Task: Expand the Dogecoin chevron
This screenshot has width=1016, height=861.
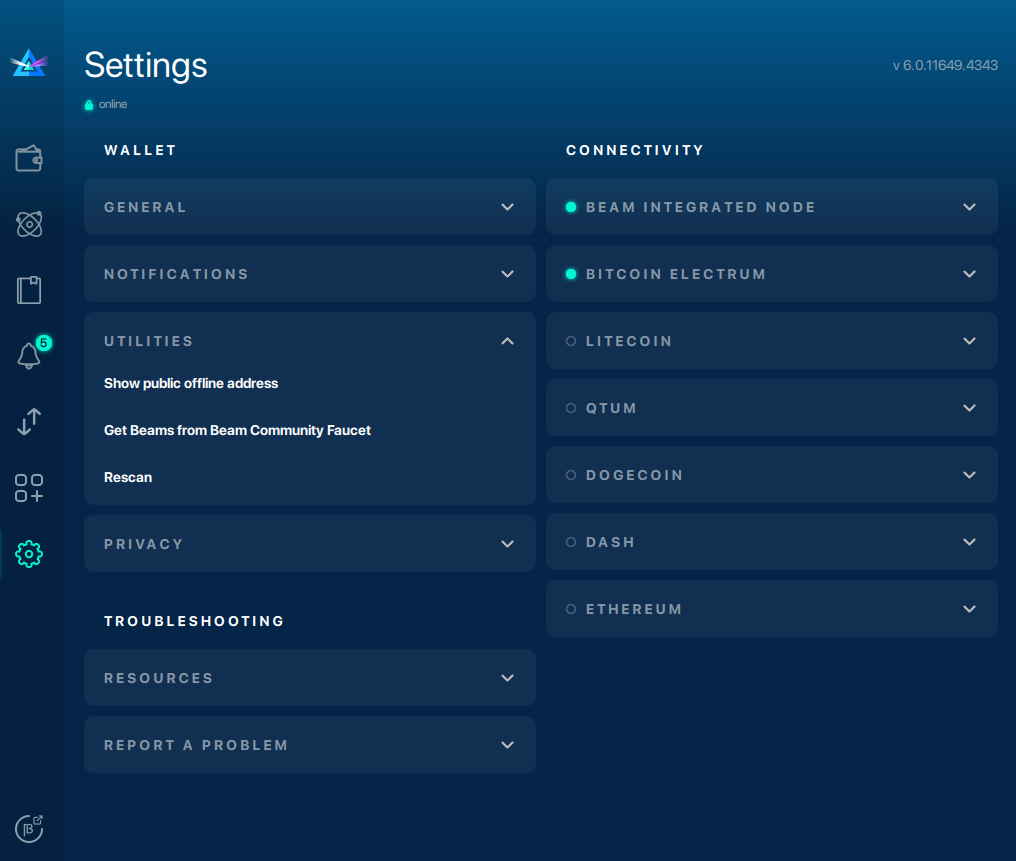Action: pos(969,475)
